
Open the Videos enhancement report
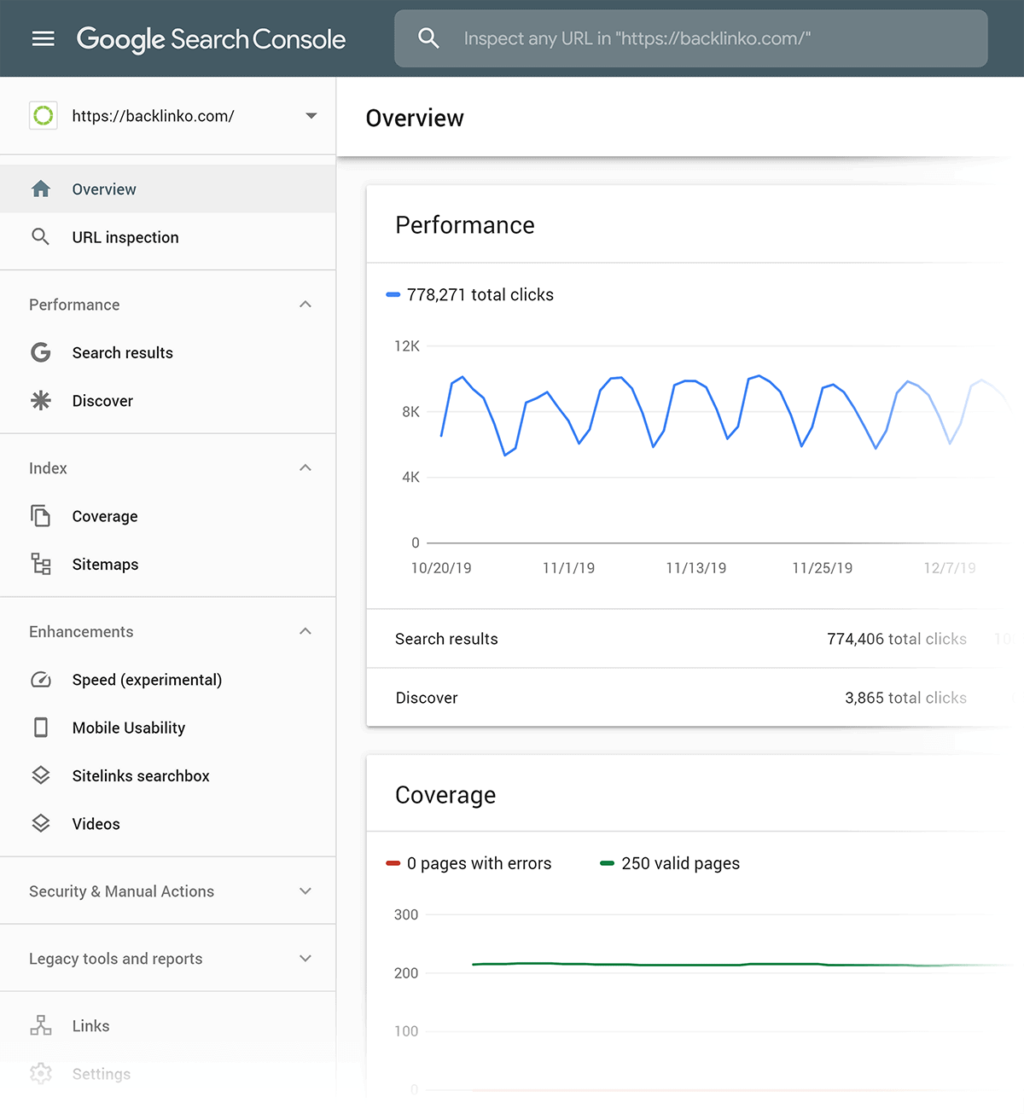(x=96, y=824)
